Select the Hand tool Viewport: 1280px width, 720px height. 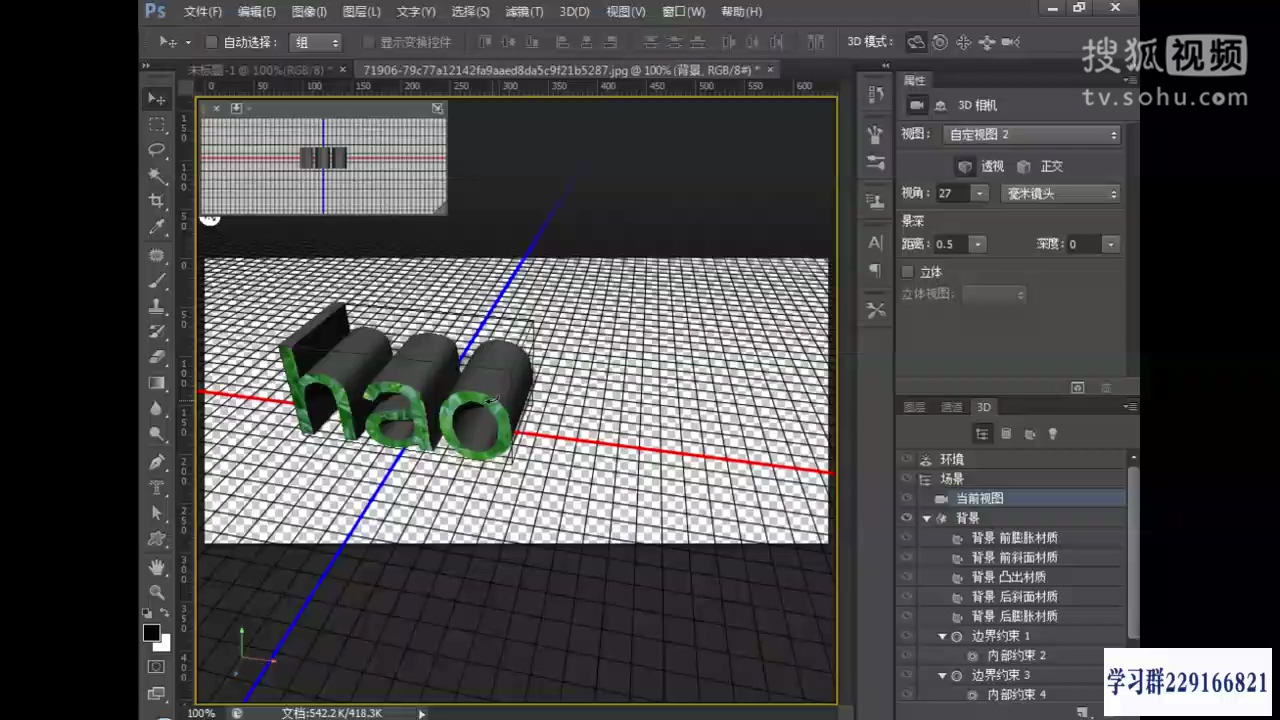coord(157,567)
